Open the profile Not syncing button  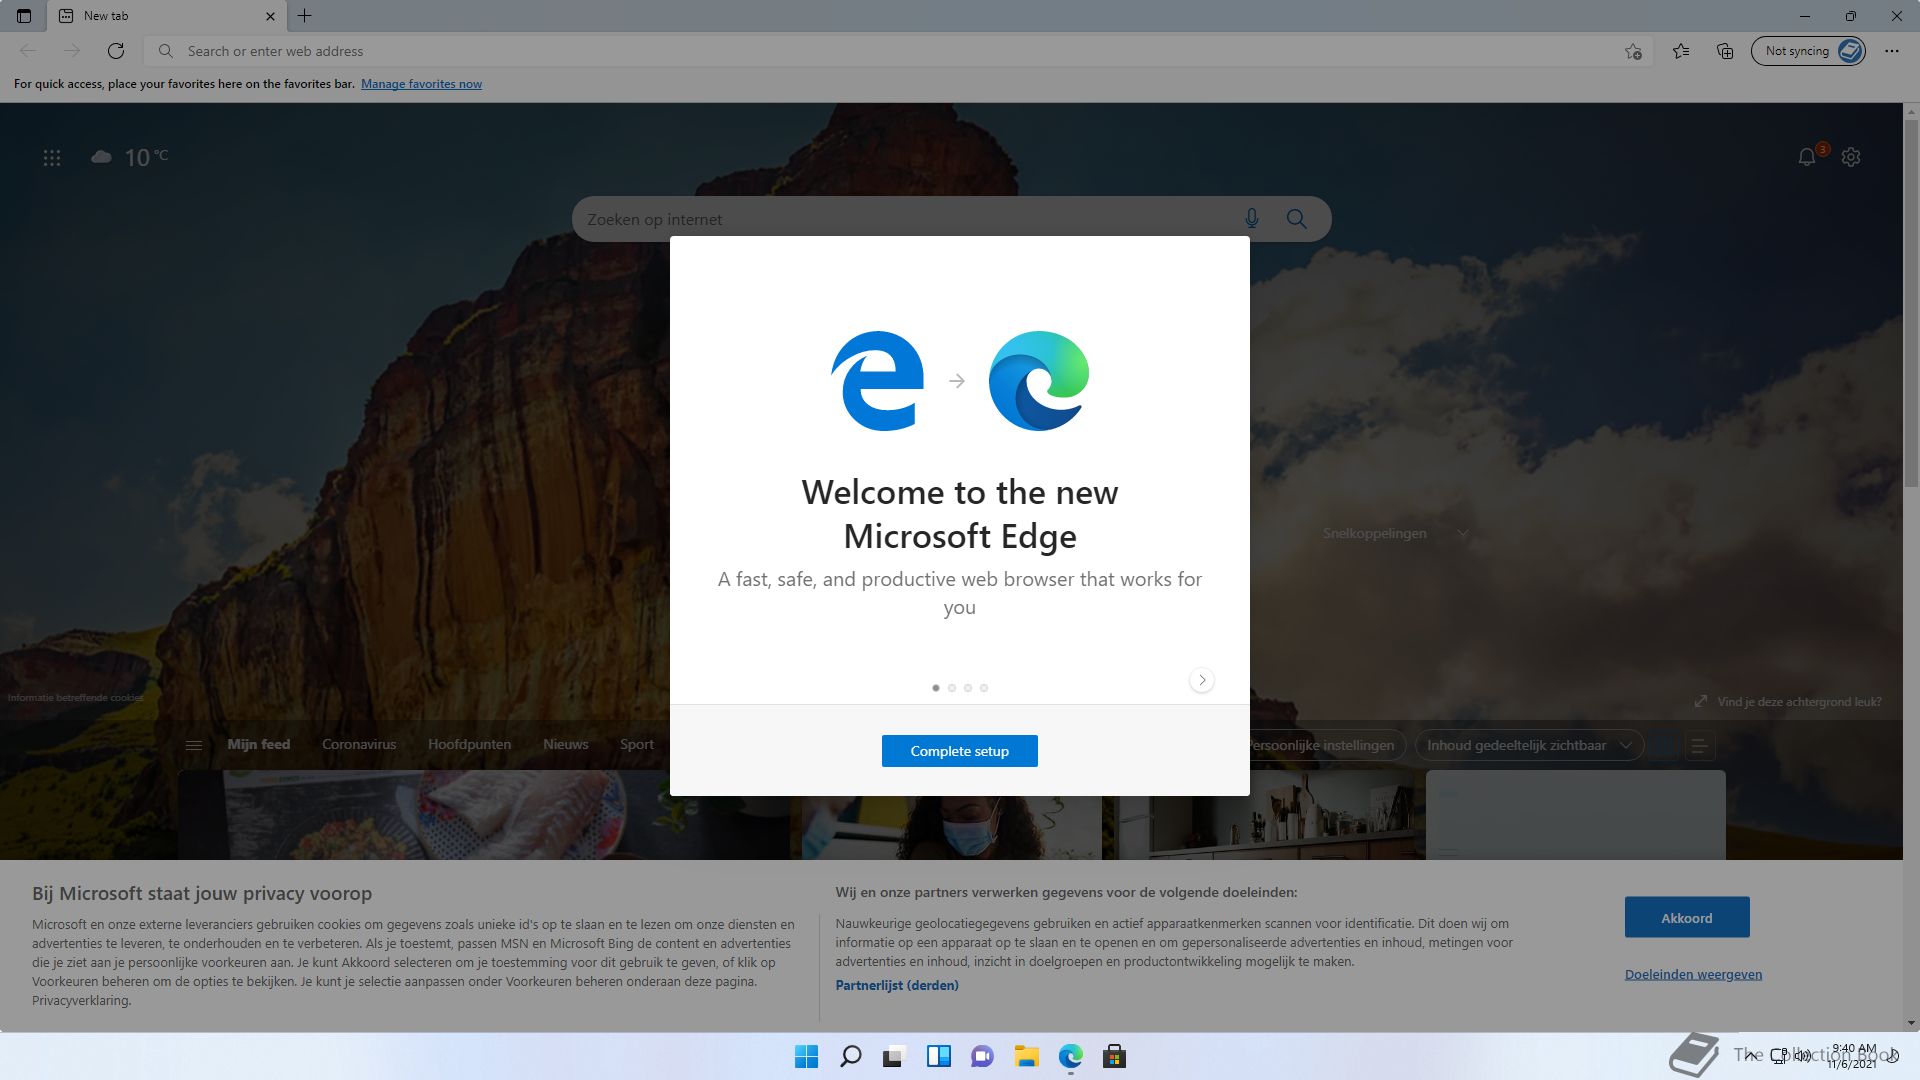click(1808, 51)
